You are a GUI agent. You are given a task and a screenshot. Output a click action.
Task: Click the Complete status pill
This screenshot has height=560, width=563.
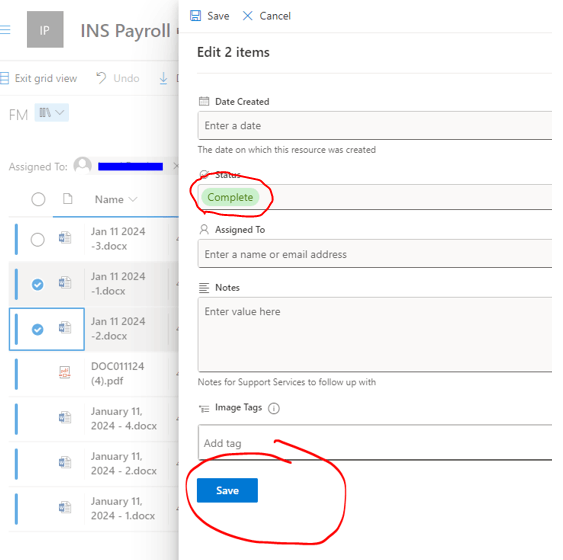coord(230,197)
